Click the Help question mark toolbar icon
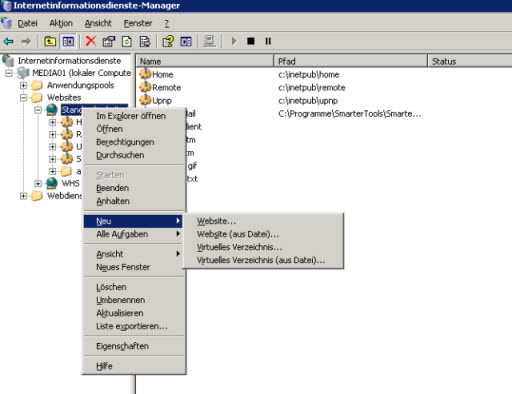512x394 pixels. [168, 41]
